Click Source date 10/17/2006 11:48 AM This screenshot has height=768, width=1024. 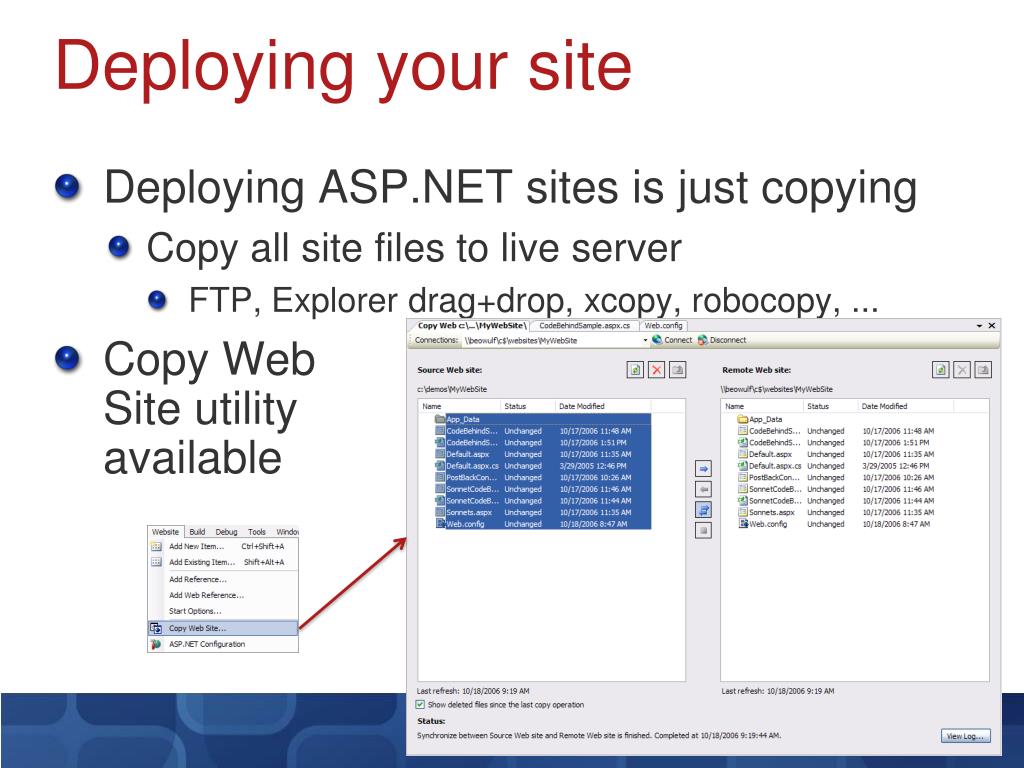click(595, 431)
